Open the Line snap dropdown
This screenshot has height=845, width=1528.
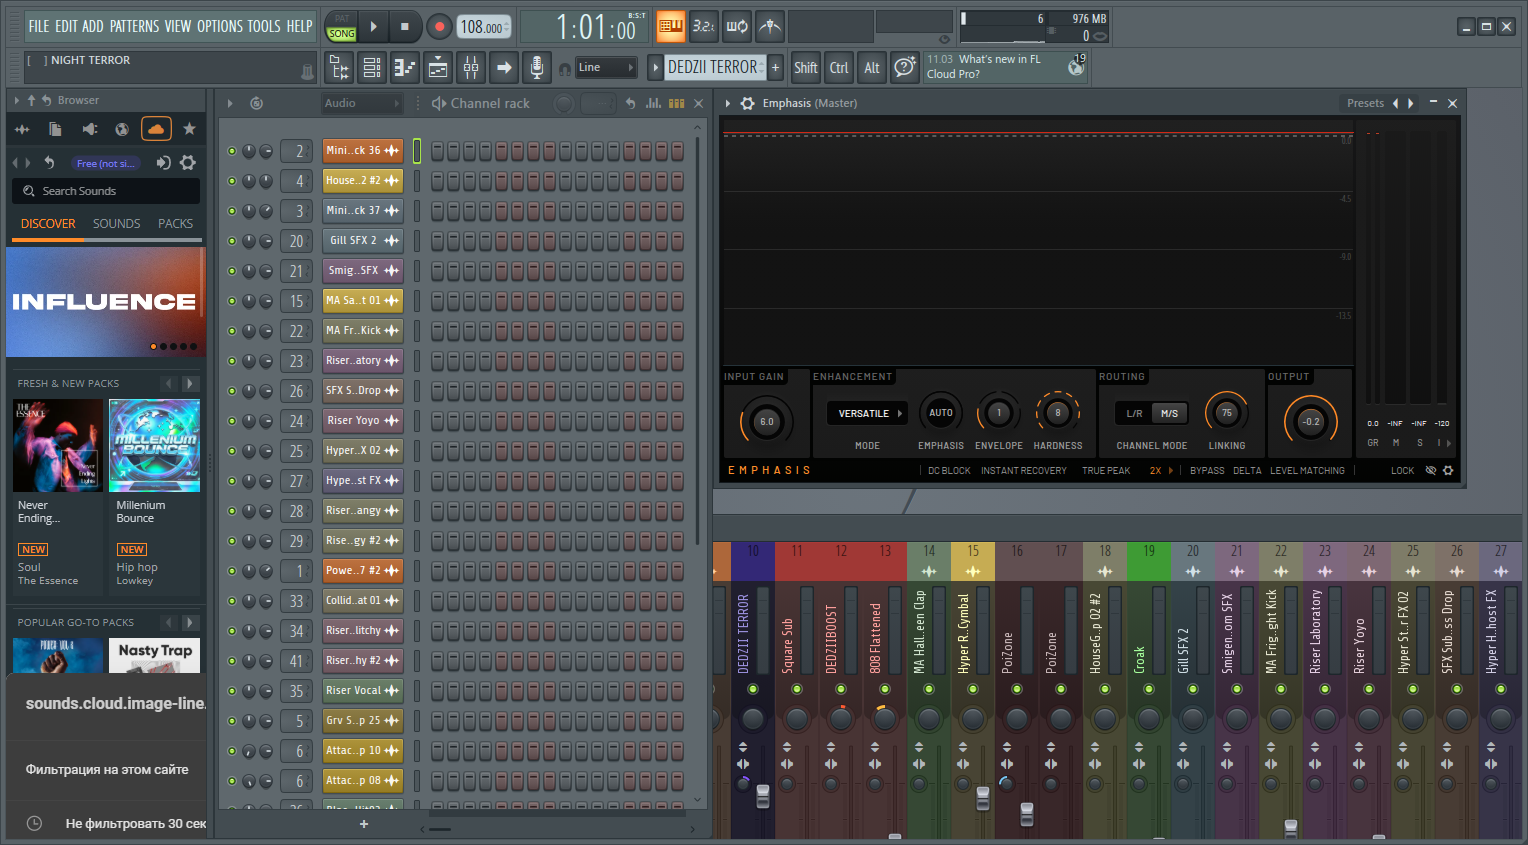tap(607, 68)
